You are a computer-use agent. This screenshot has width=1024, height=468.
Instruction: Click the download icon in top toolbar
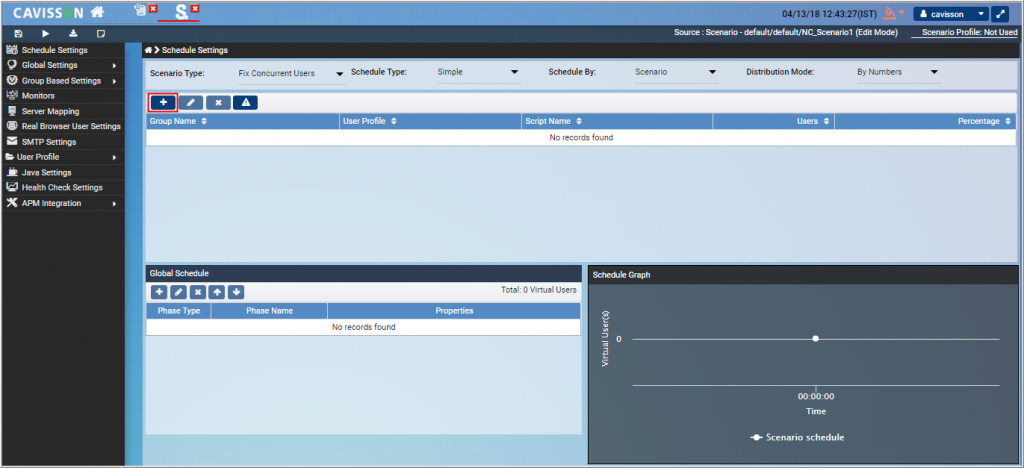[x=73, y=33]
